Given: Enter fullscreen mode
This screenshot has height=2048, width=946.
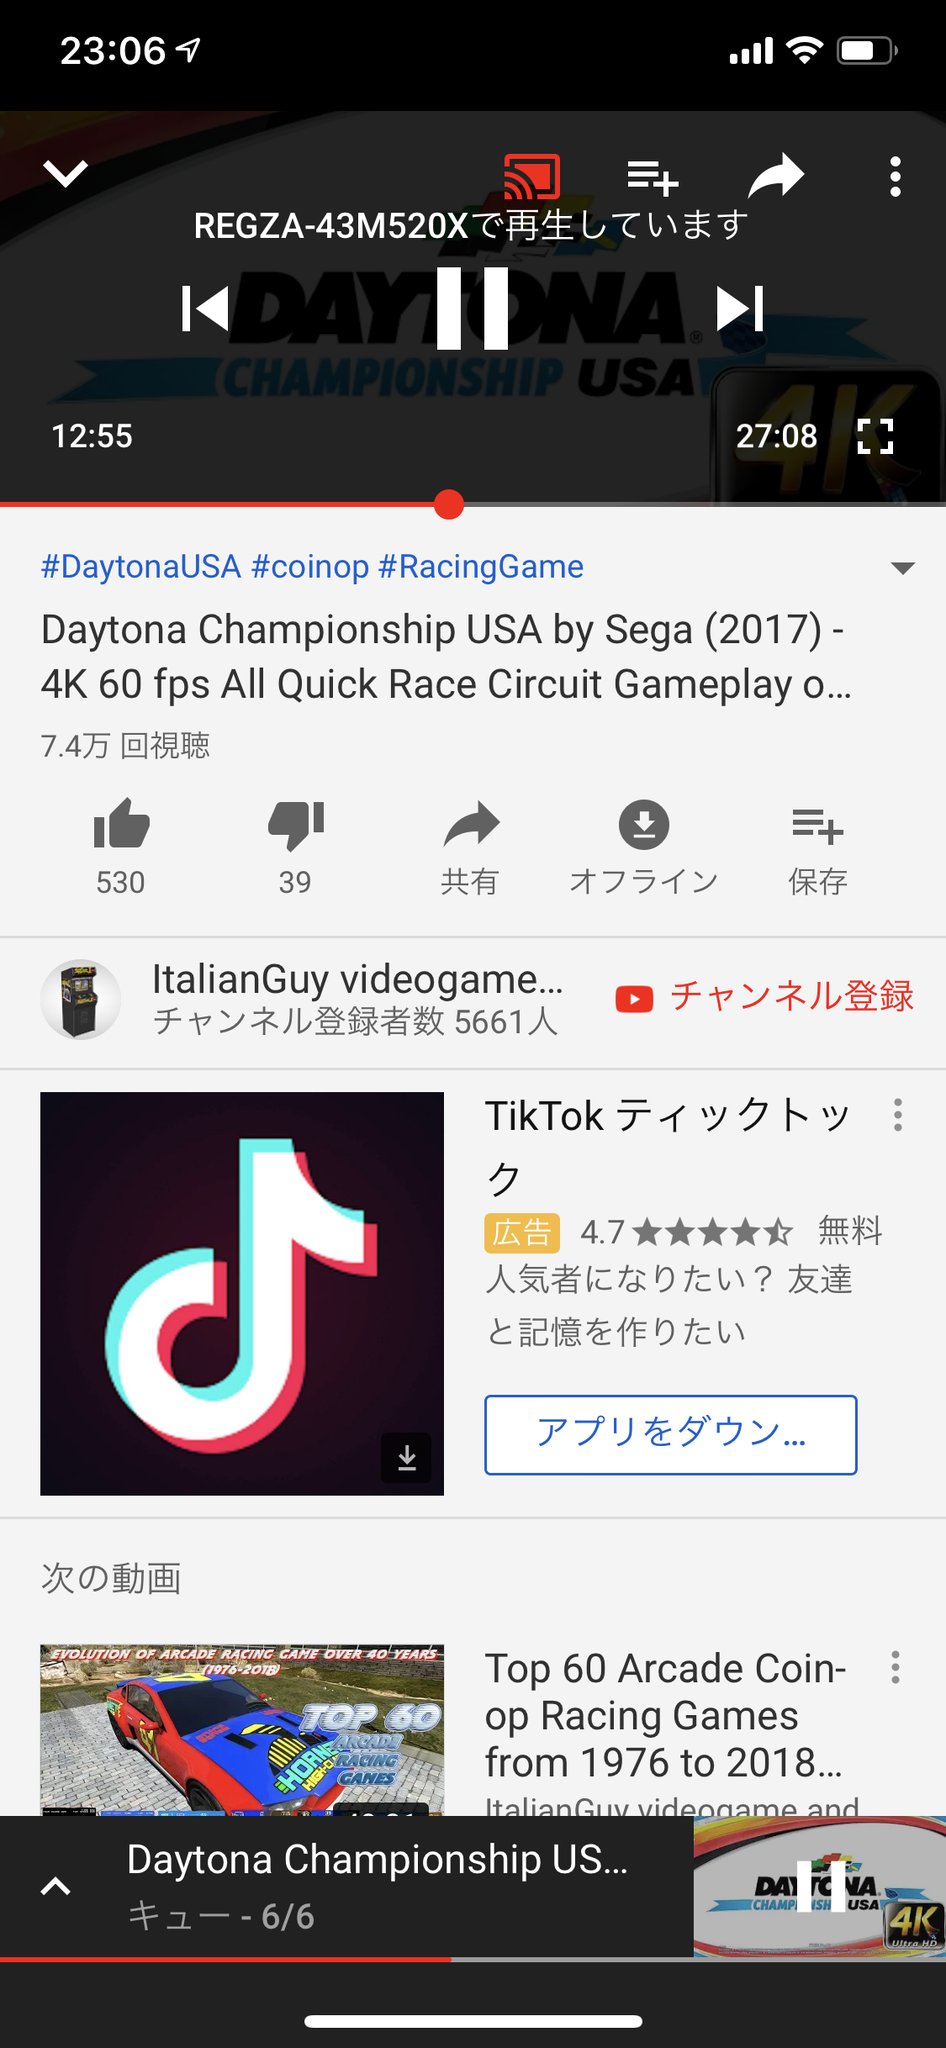Looking at the screenshot, I should click(x=875, y=436).
